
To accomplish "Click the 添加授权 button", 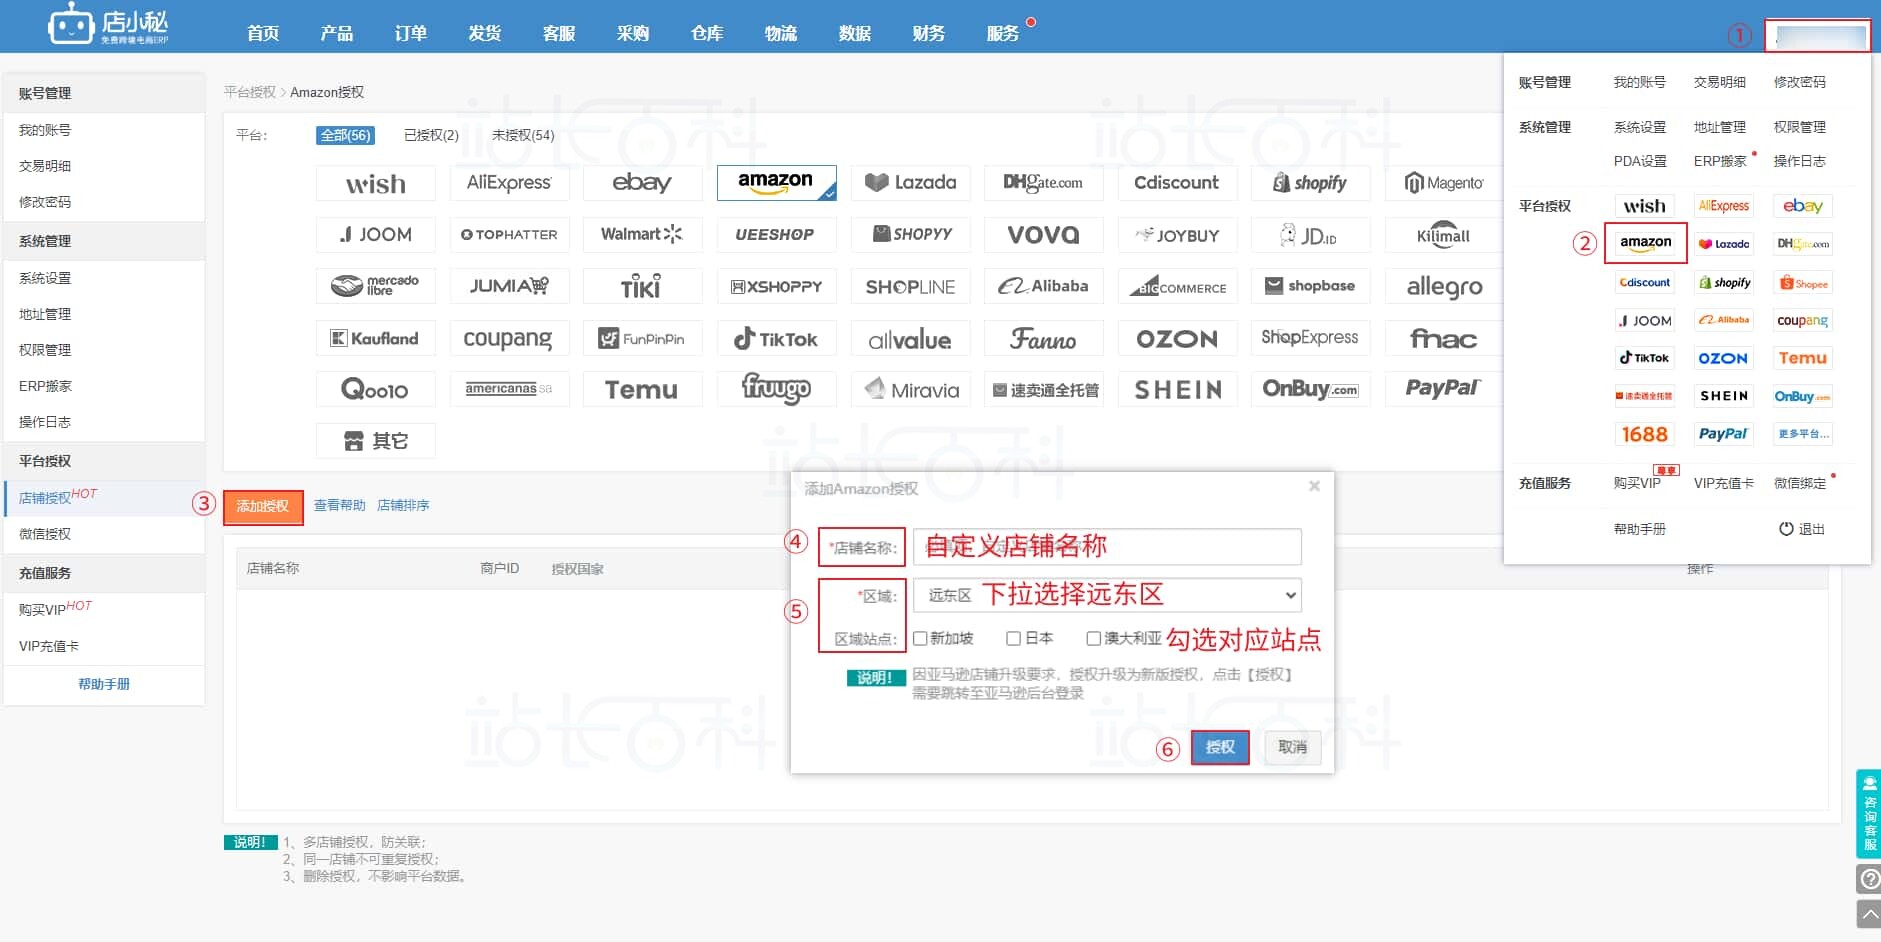I will click(263, 506).
